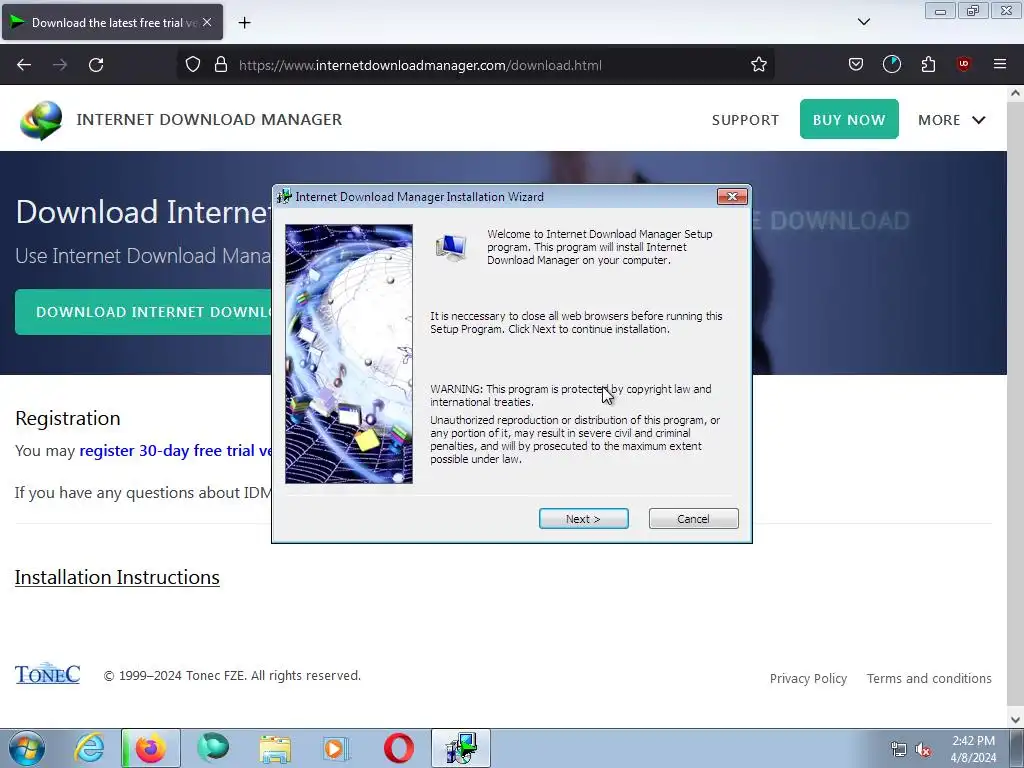This screenshot has height=768, width=1024.
Task: Click Next in the IDM Installation Wizard
Action: pos(583,519)
